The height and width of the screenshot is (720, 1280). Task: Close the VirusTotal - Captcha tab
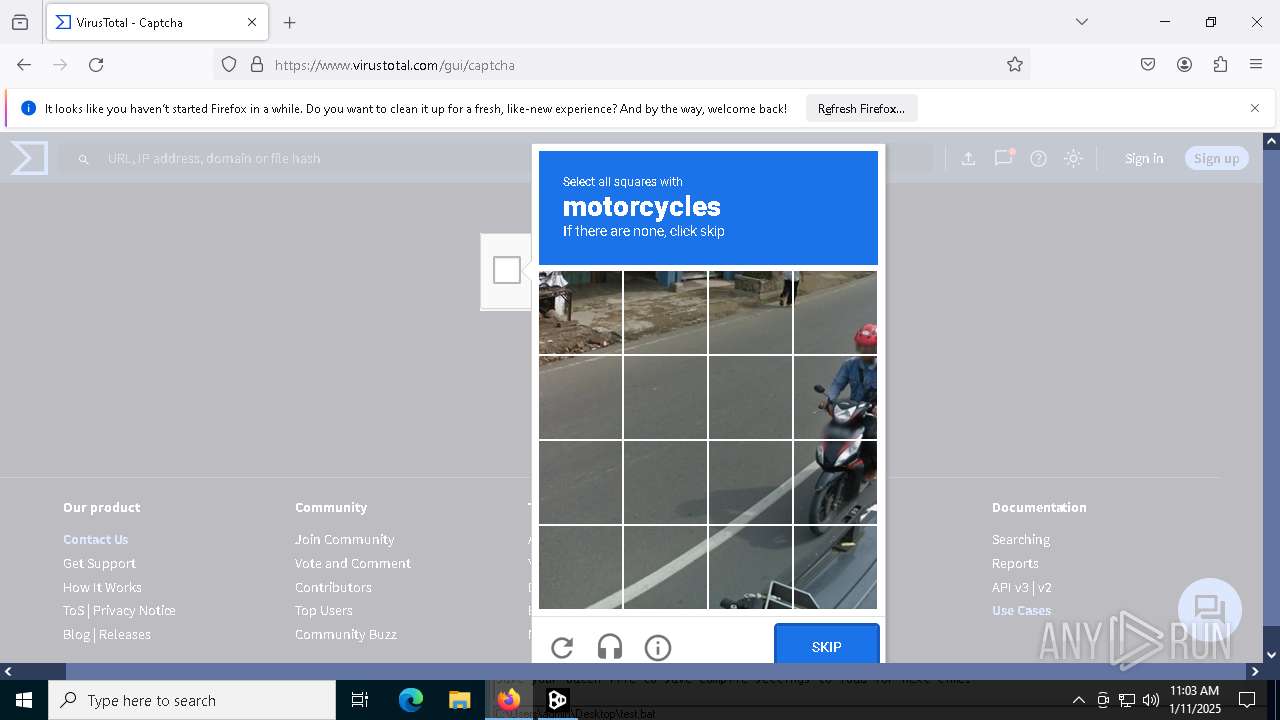pyautogui.click(x=252, y=22)
